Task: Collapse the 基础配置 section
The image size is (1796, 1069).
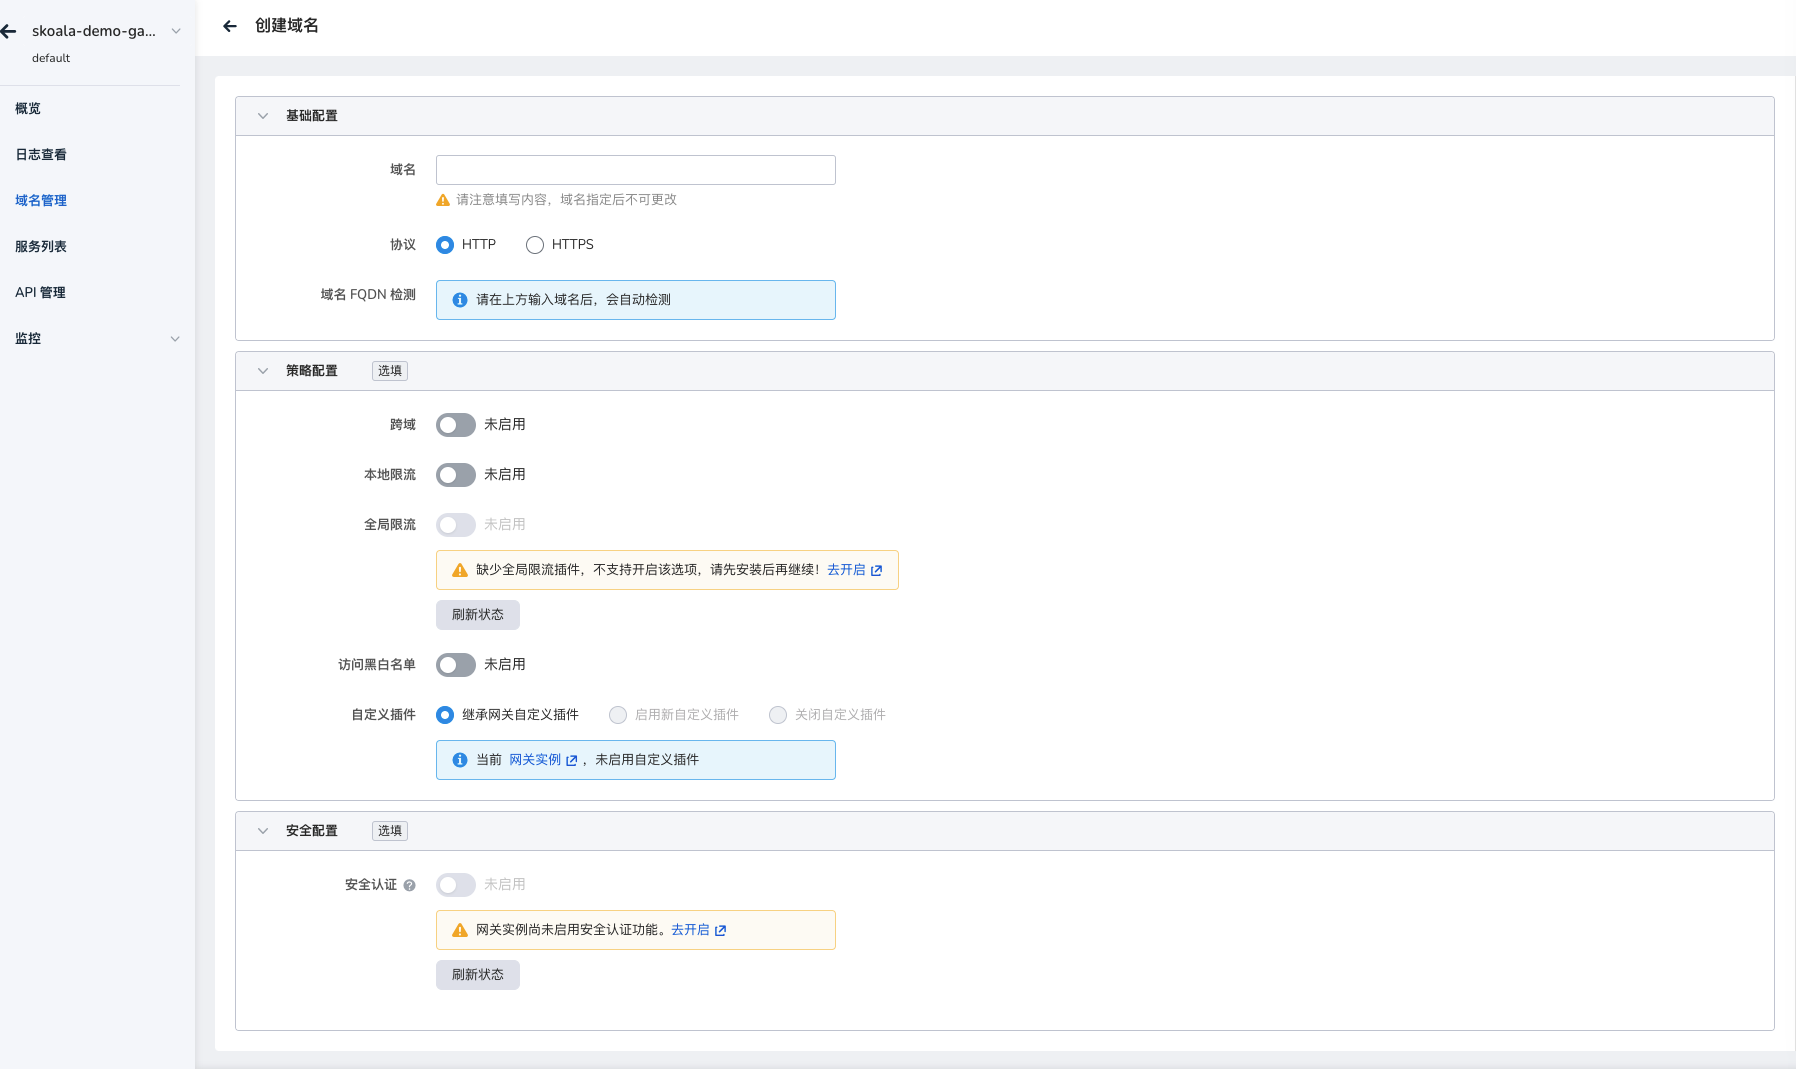Action: coord(263,116)
